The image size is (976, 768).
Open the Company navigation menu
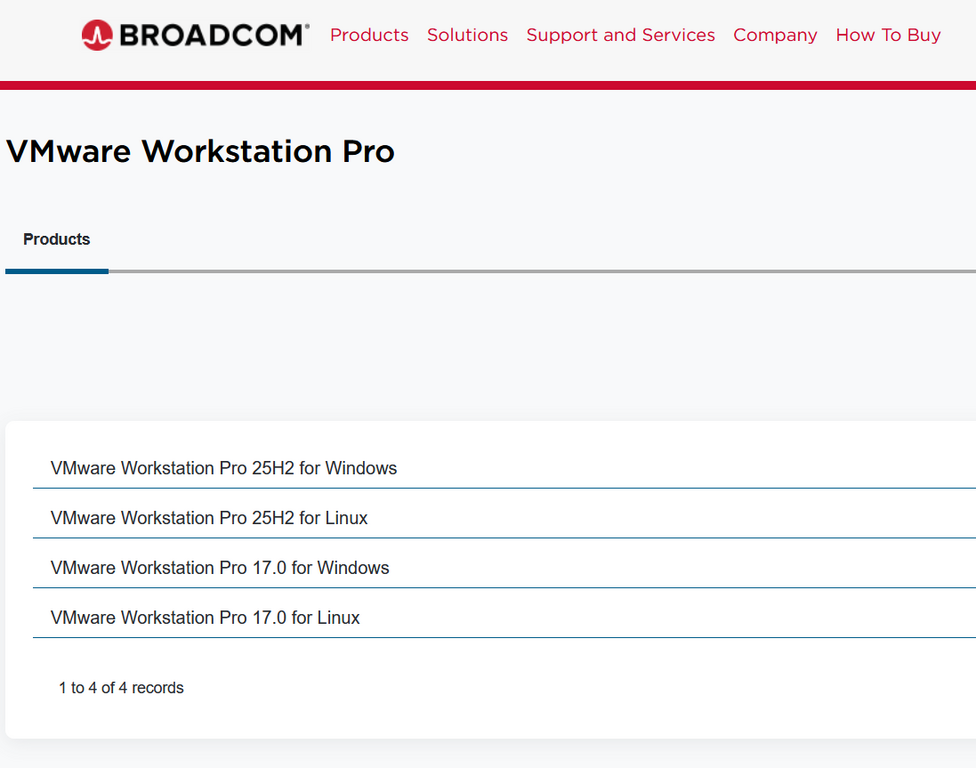pyautogui.click(x=775, y=35)
